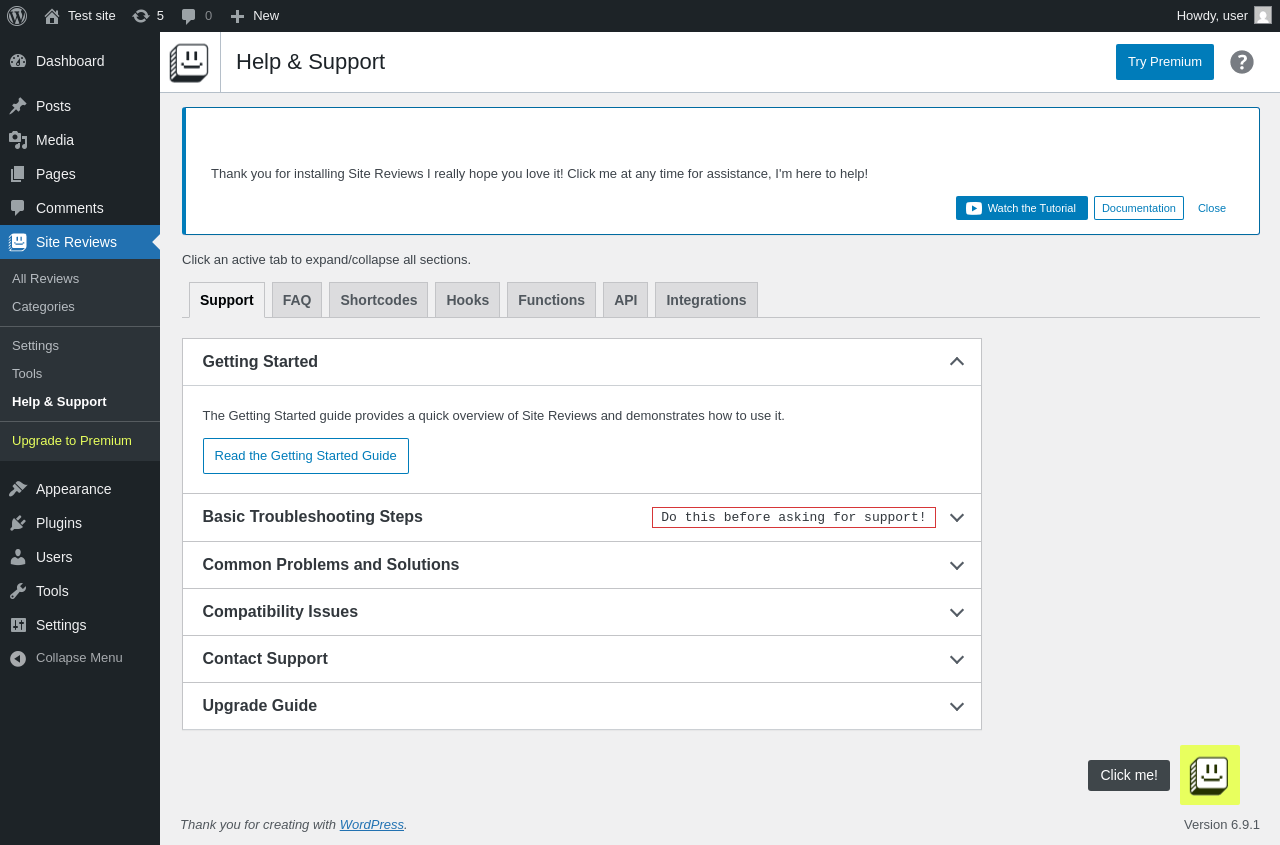This screenshot has height=845, width=1280.
Task: Click the WordPress logo in admin bar
Action: [17, 16]
